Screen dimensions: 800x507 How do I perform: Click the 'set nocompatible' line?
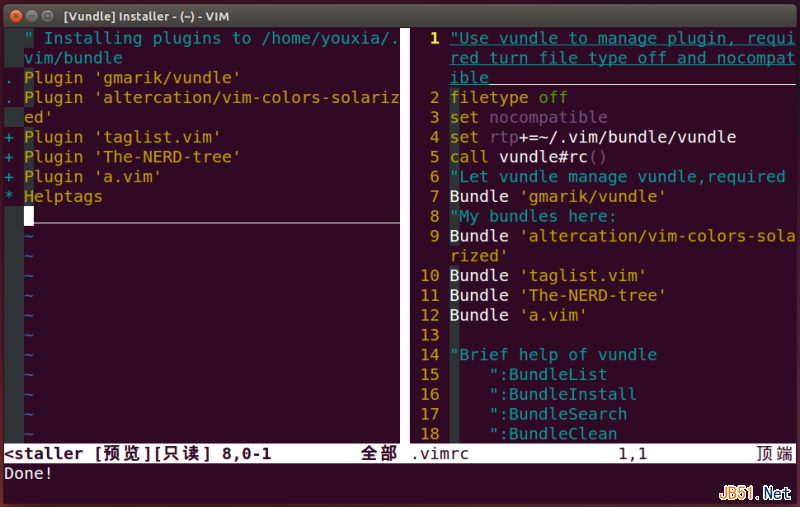coord(529,117)
